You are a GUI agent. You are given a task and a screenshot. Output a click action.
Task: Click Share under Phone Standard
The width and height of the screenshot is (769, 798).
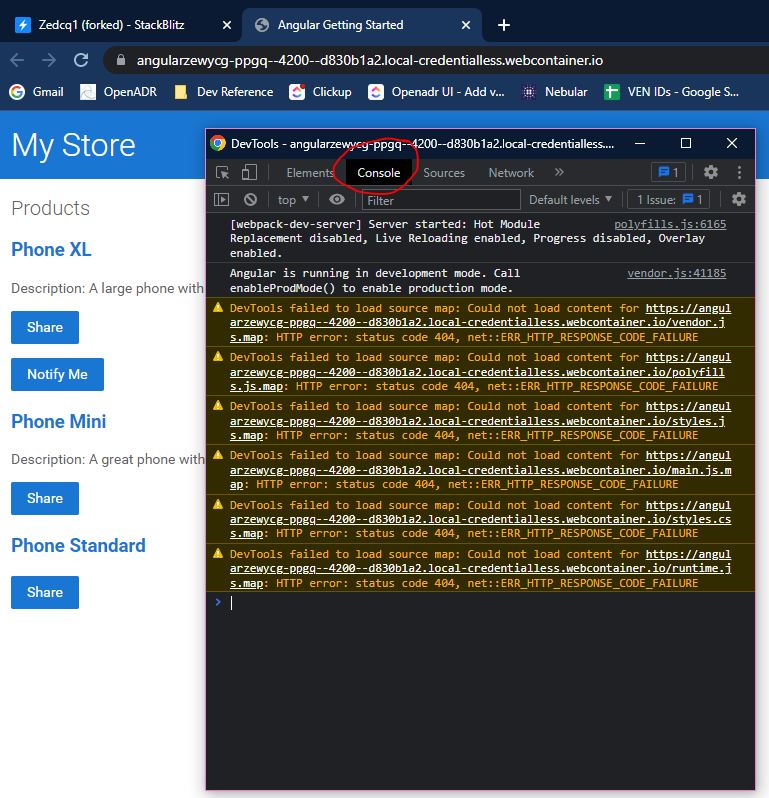pyautogui.click(x=45, y=592)
